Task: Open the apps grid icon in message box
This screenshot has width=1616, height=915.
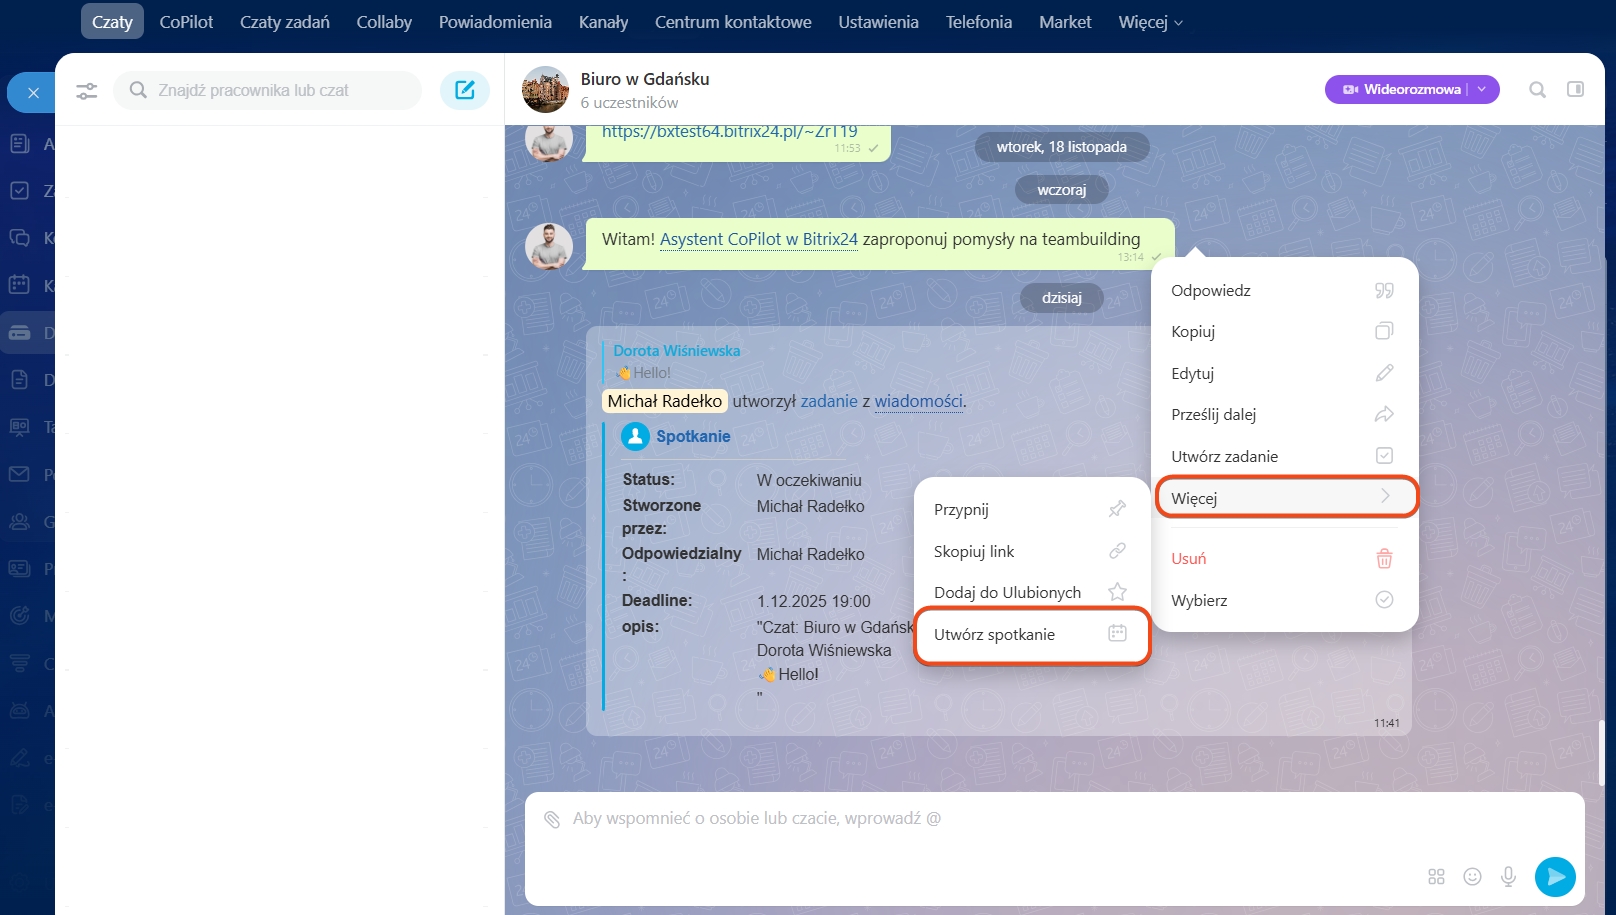Action: [x=1437, y=877]
